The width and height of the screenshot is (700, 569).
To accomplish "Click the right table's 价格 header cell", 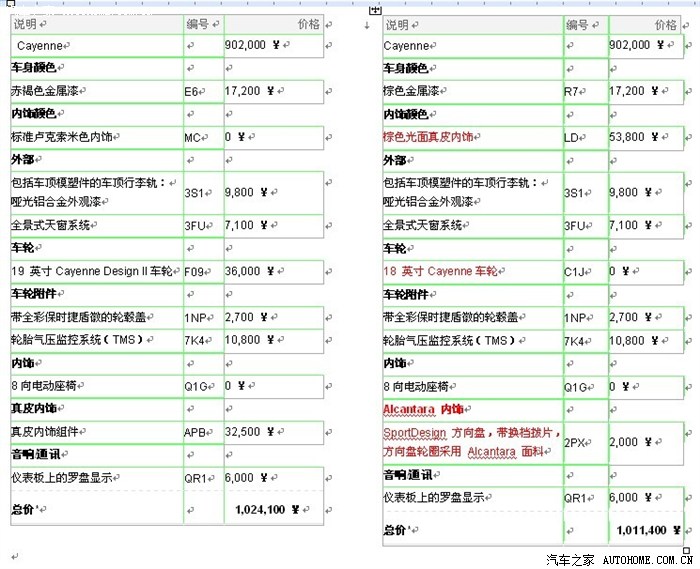I will (x=645, y=25).
